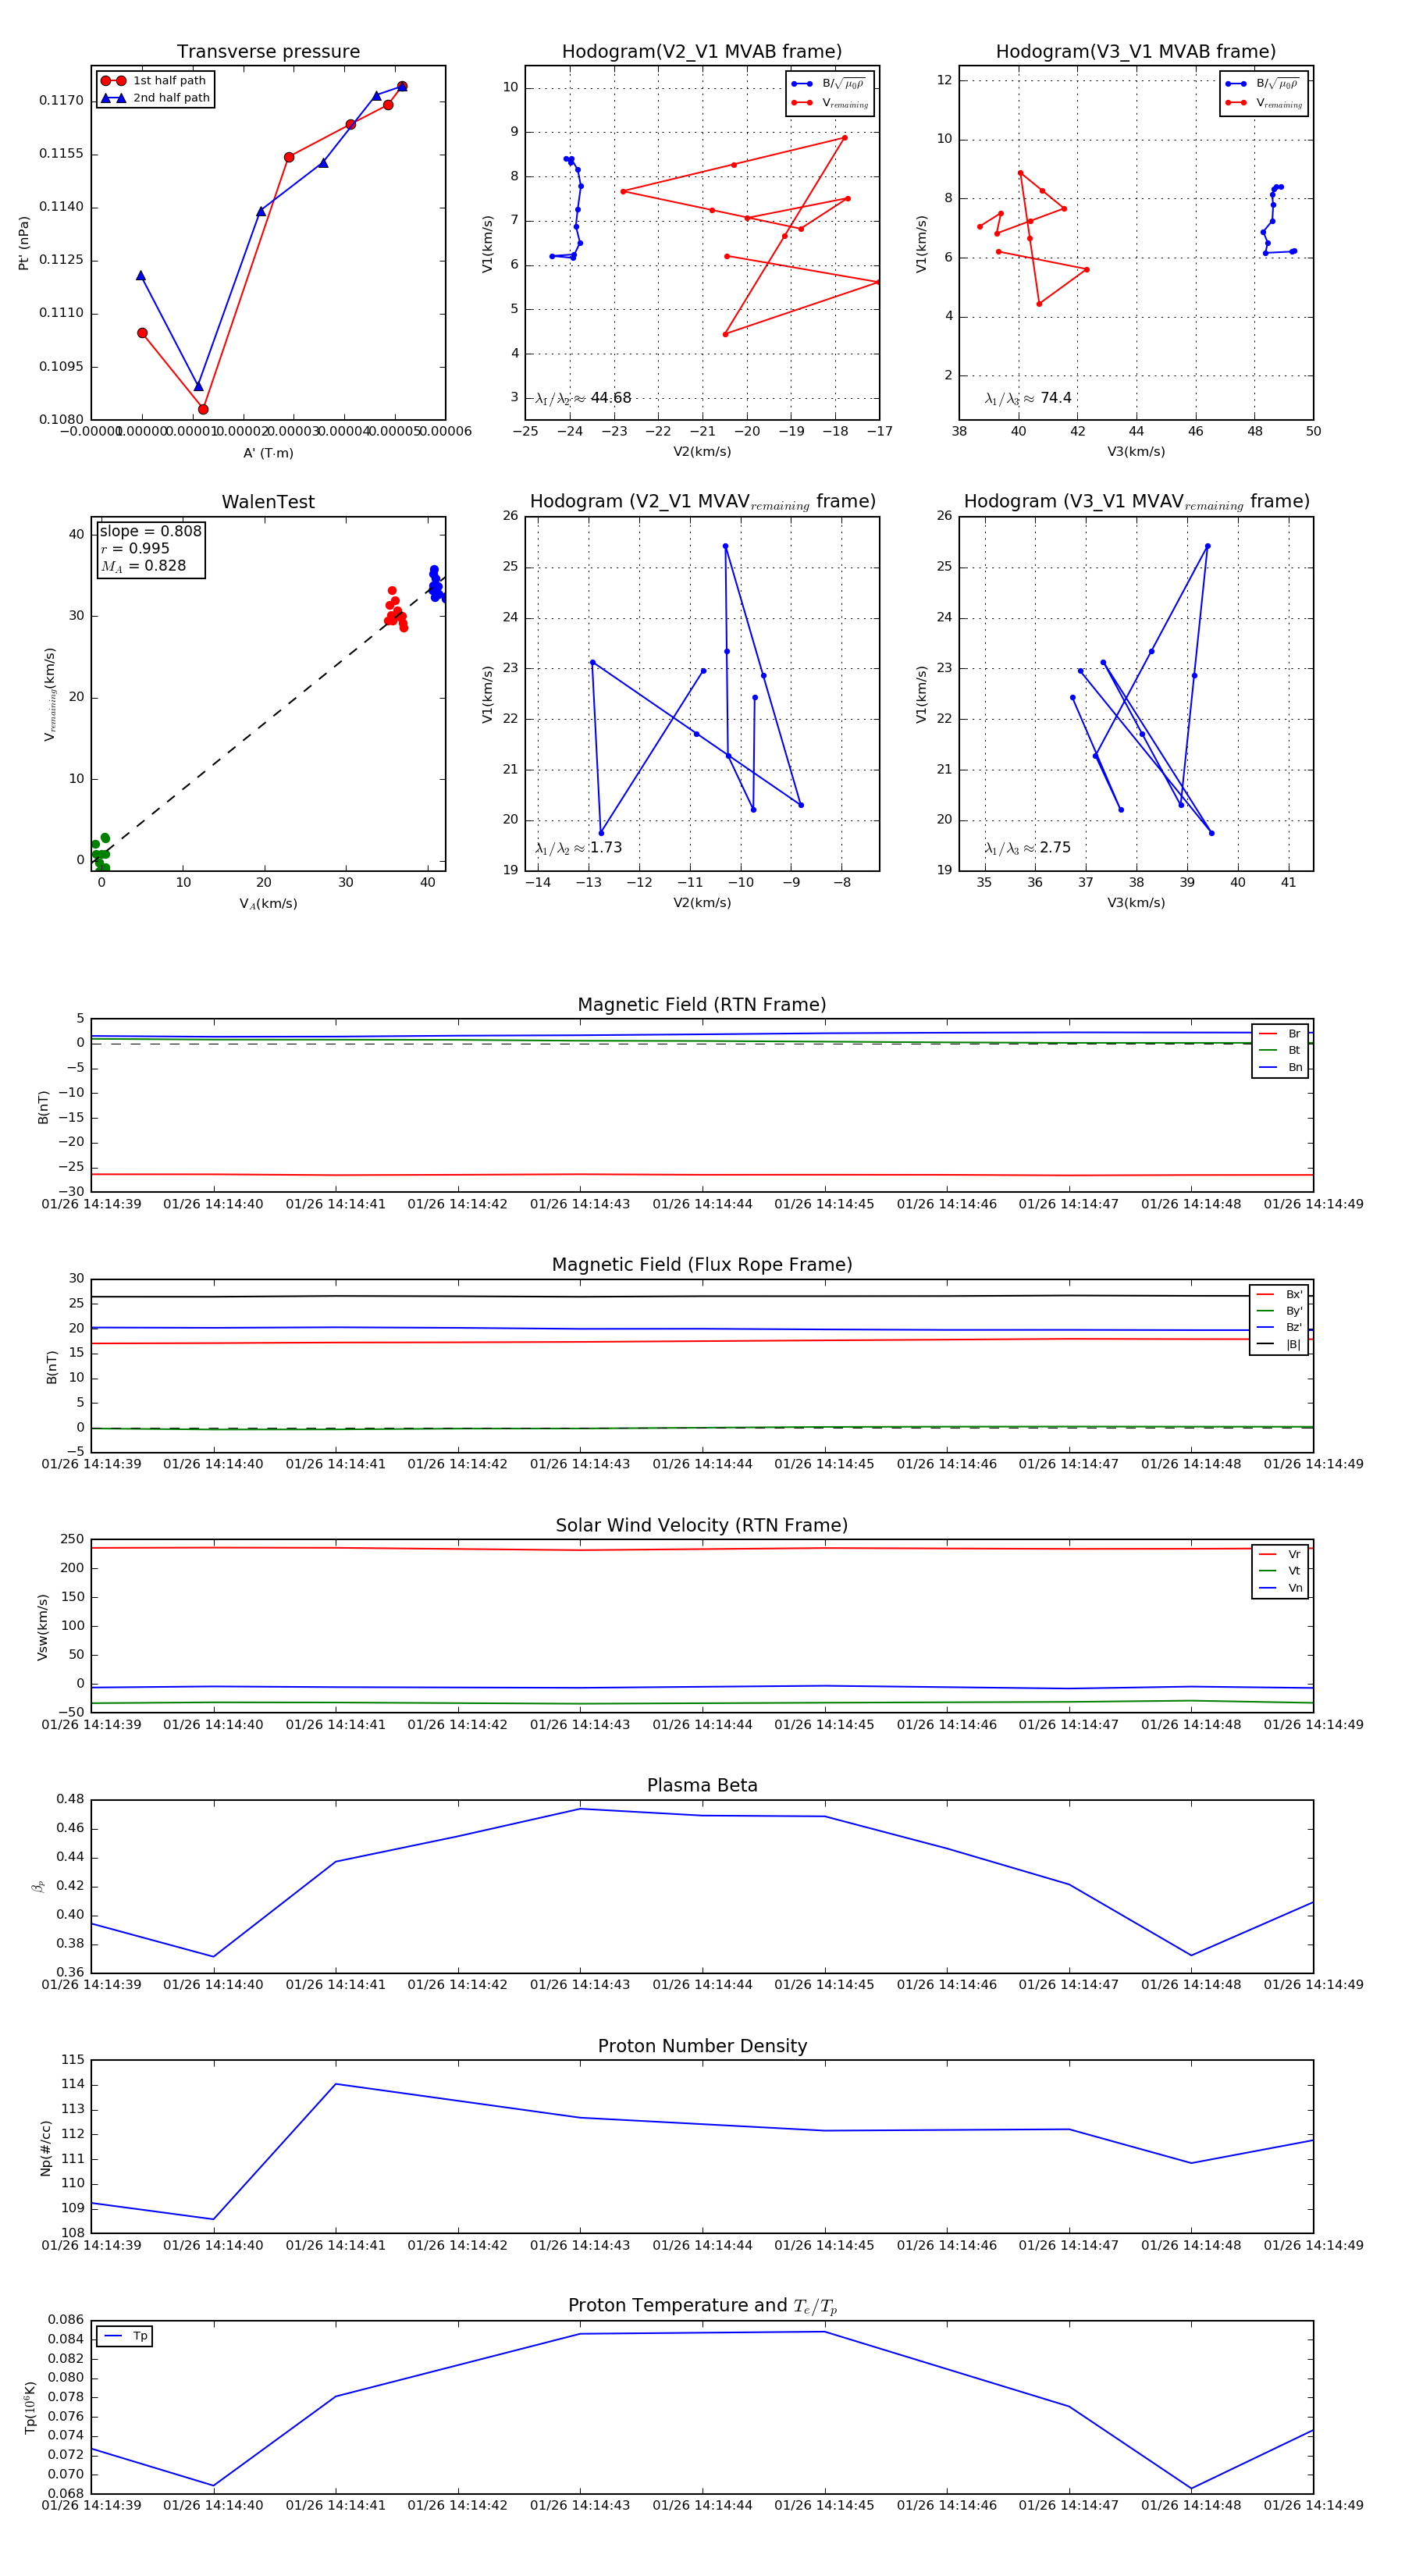
Task: Click the 'Br' legend entry
Action: (x=1280, y=1034)
